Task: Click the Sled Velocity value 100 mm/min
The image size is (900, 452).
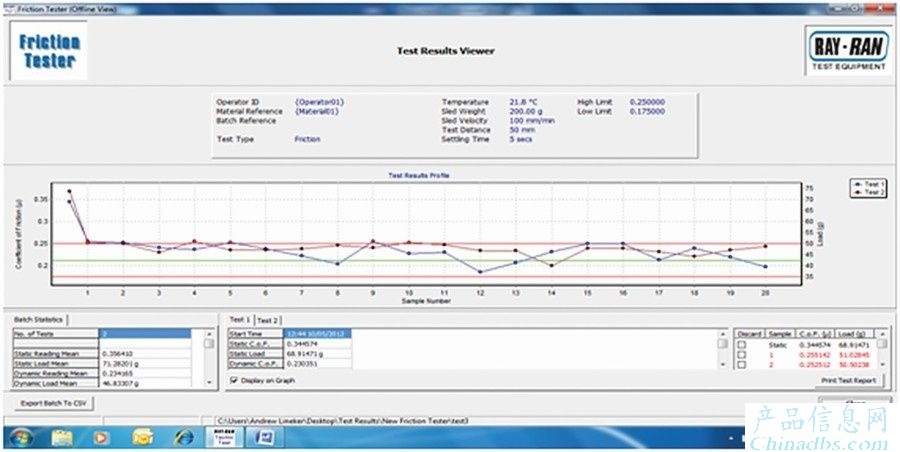Action: [532, 121]
